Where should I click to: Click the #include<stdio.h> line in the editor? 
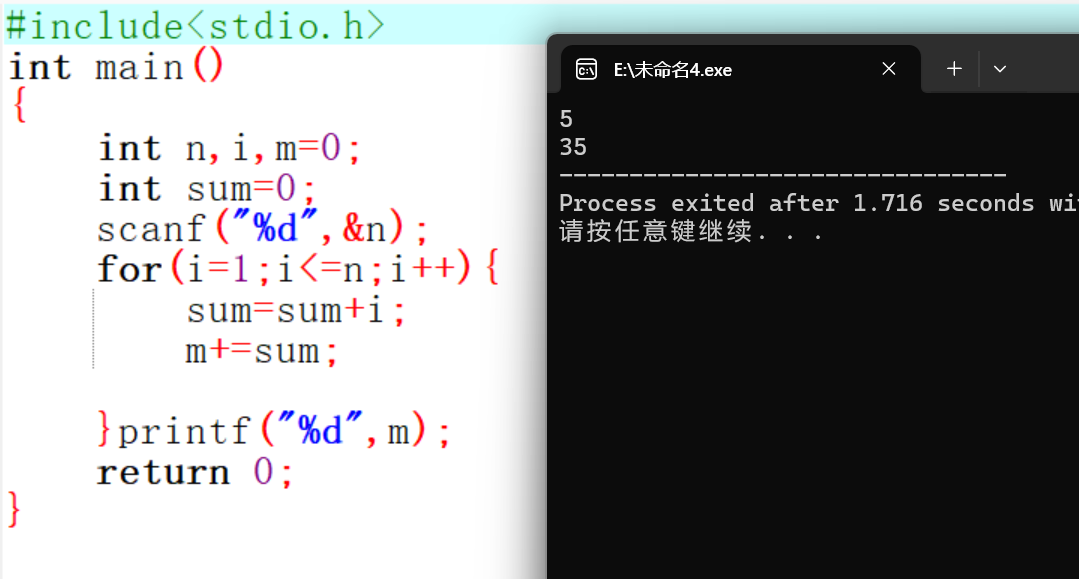pos(195,26)
